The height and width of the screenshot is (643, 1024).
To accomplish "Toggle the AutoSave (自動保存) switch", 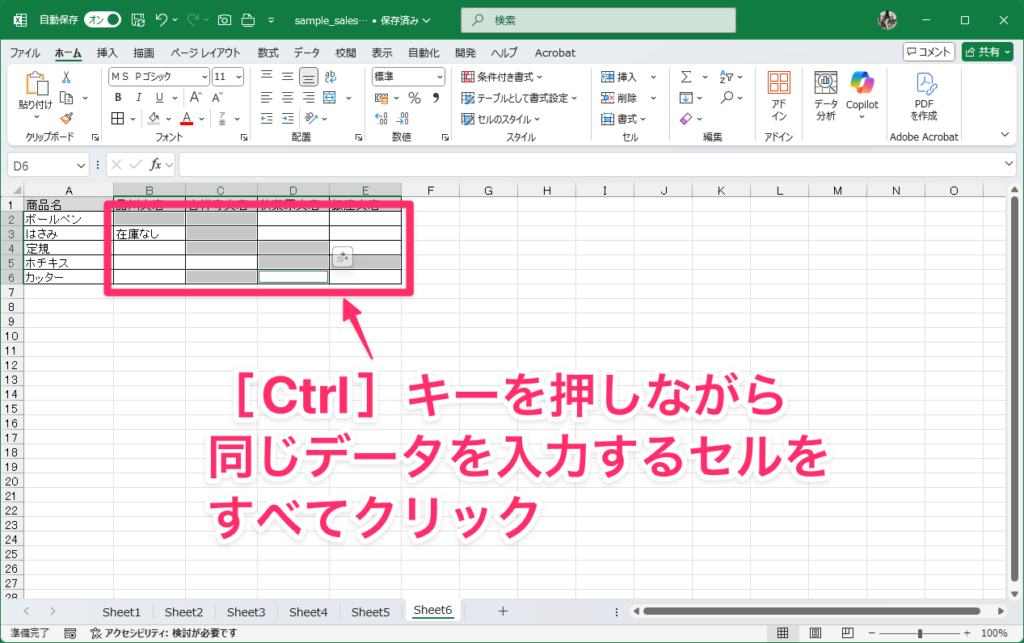I will coord(102,20).
